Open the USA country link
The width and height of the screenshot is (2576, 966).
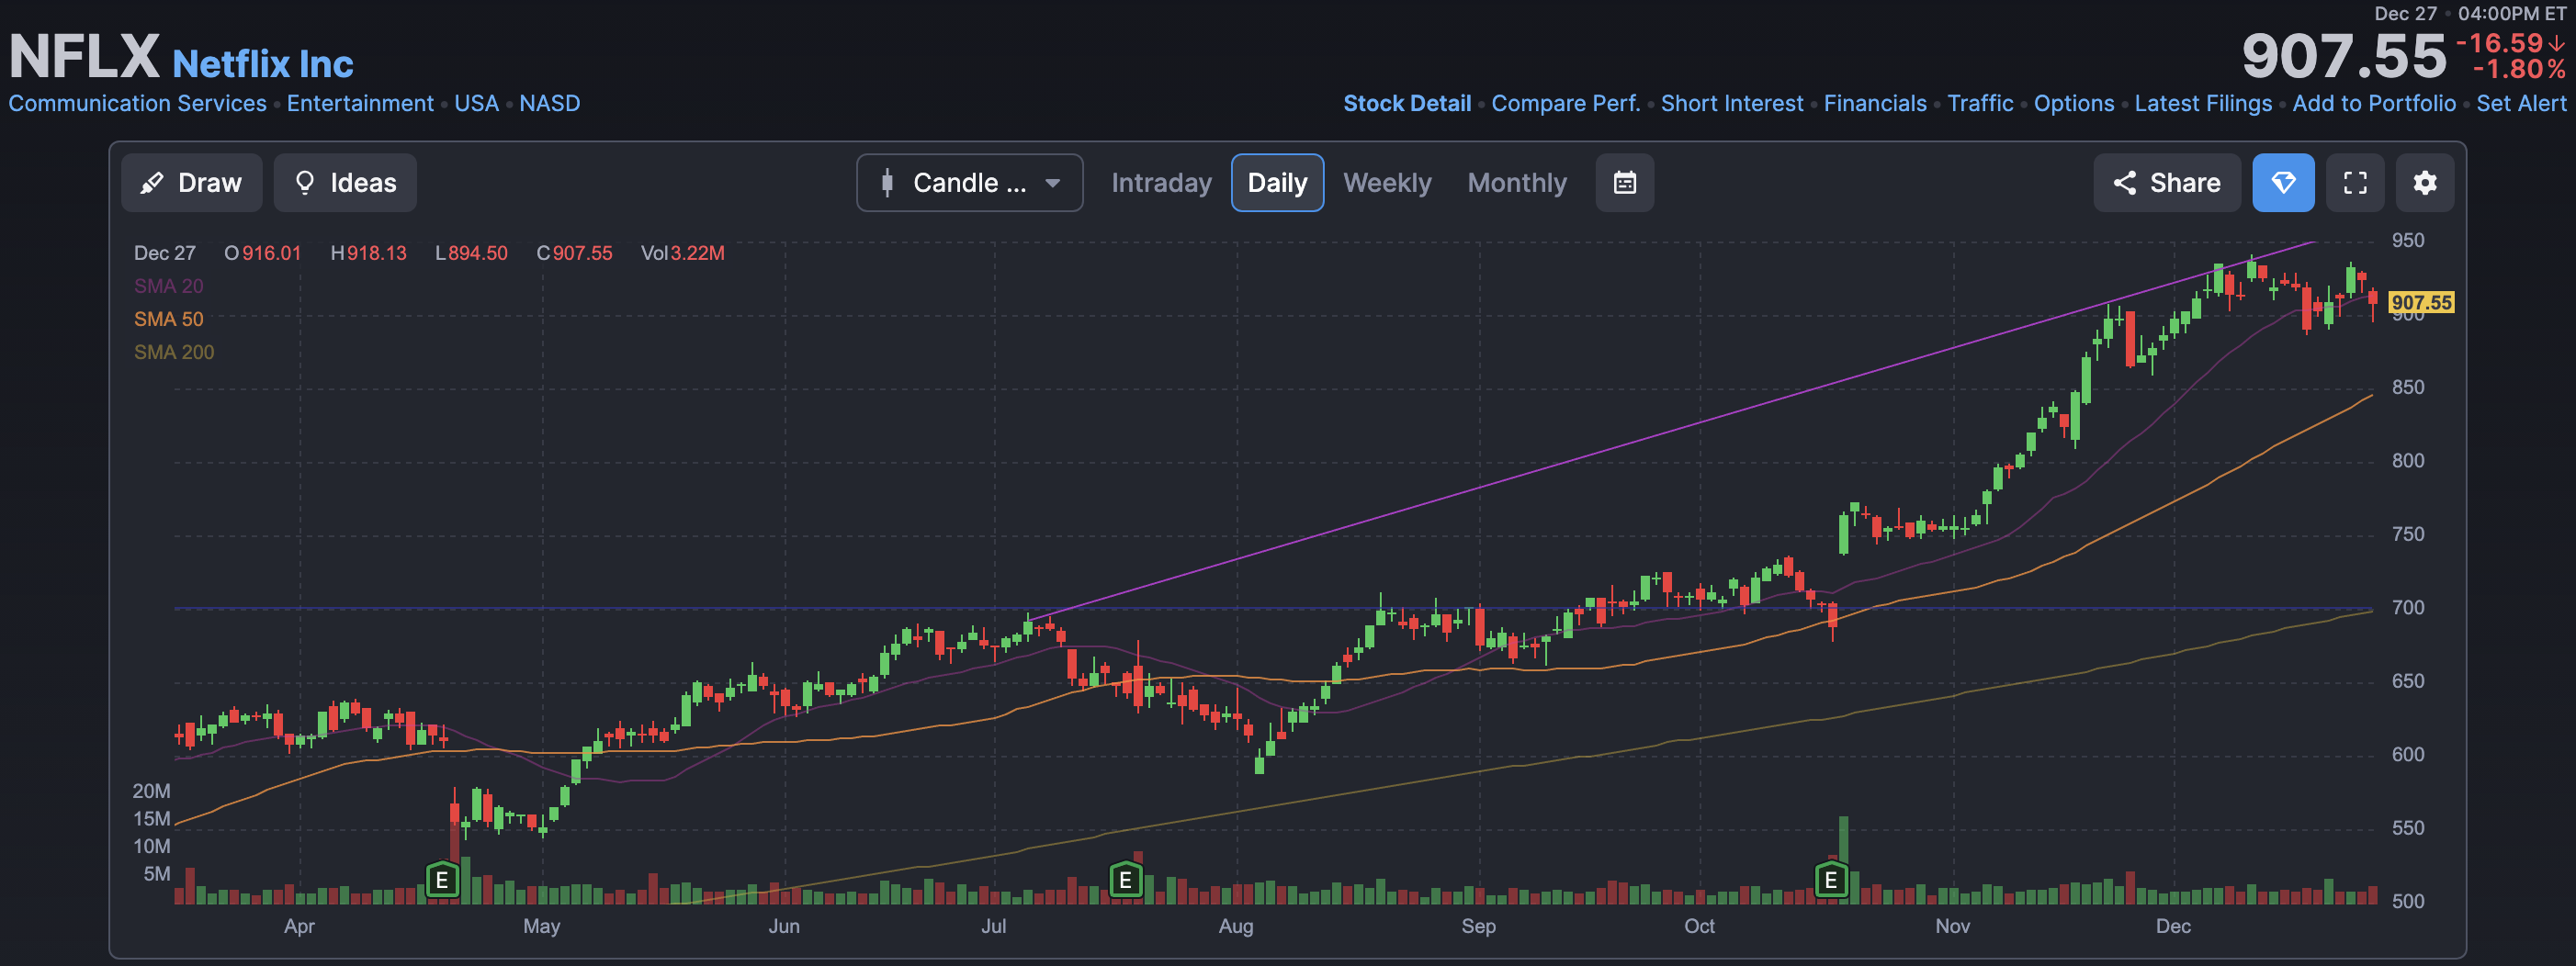[x=476, y=103]
